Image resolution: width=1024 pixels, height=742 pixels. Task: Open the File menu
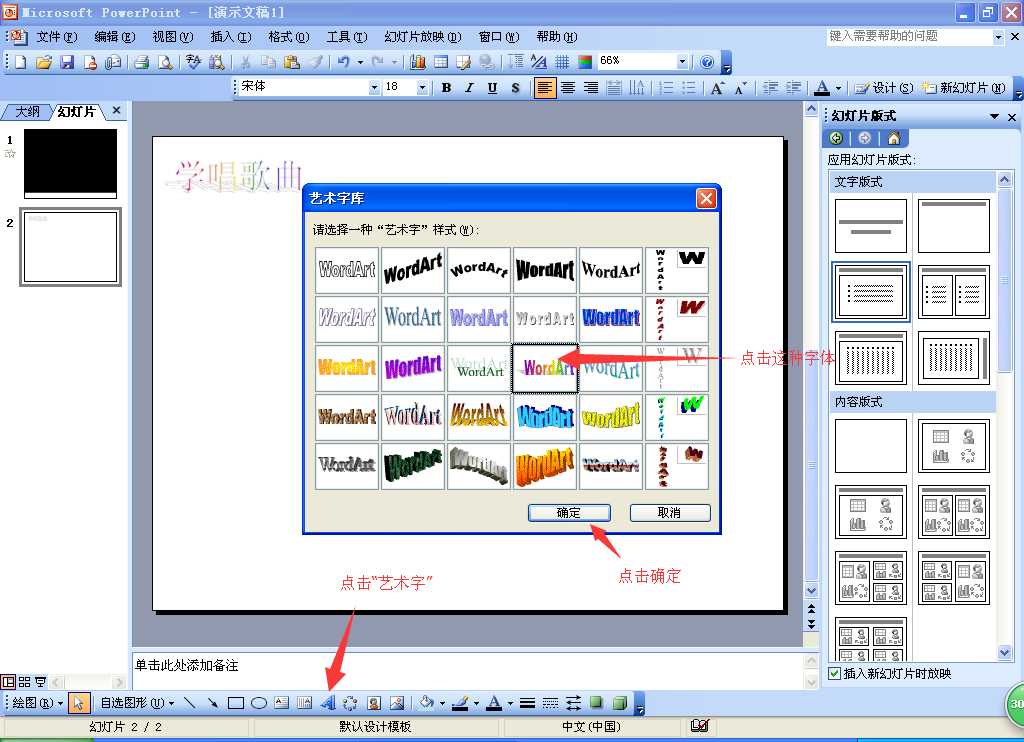point(56,37)
